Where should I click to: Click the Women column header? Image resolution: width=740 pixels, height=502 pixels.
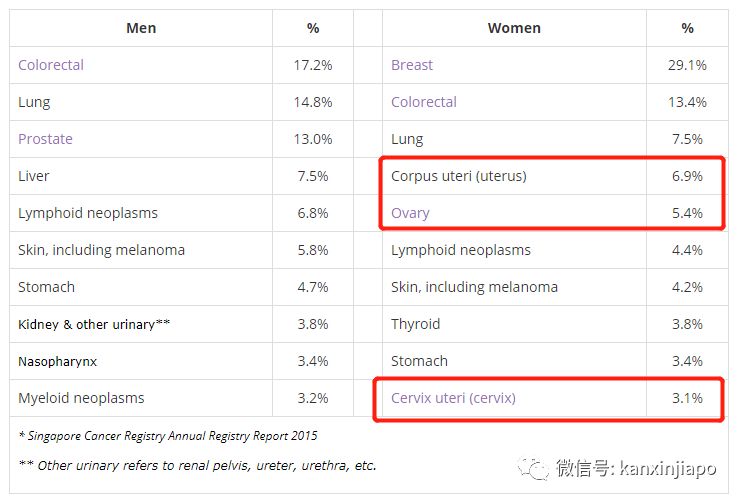(x=514, y=28)
